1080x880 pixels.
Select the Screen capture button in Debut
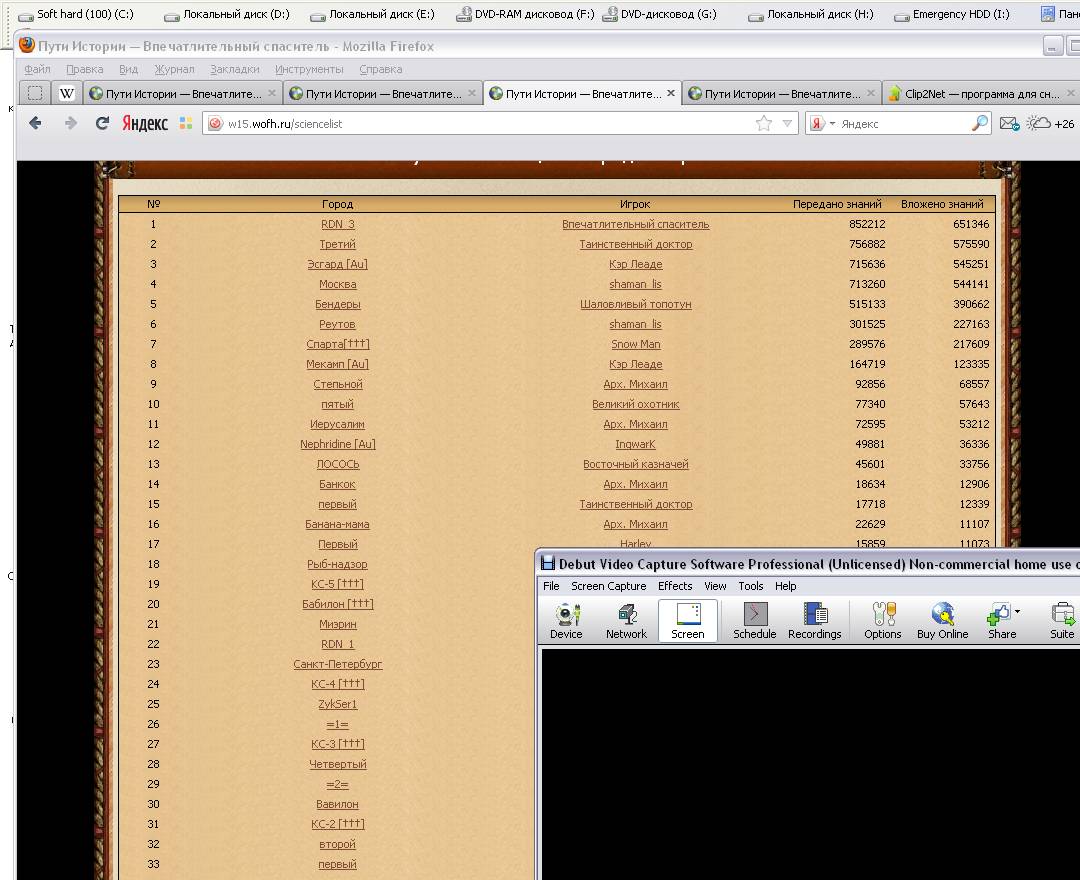point(687,621)
